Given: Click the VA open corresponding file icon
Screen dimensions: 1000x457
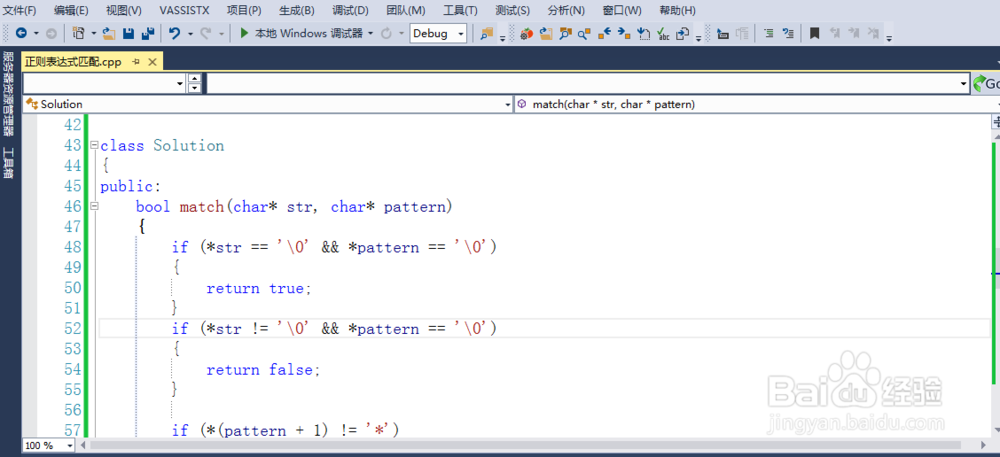Looking at the screenshot, I should click(x=683, y=34).
